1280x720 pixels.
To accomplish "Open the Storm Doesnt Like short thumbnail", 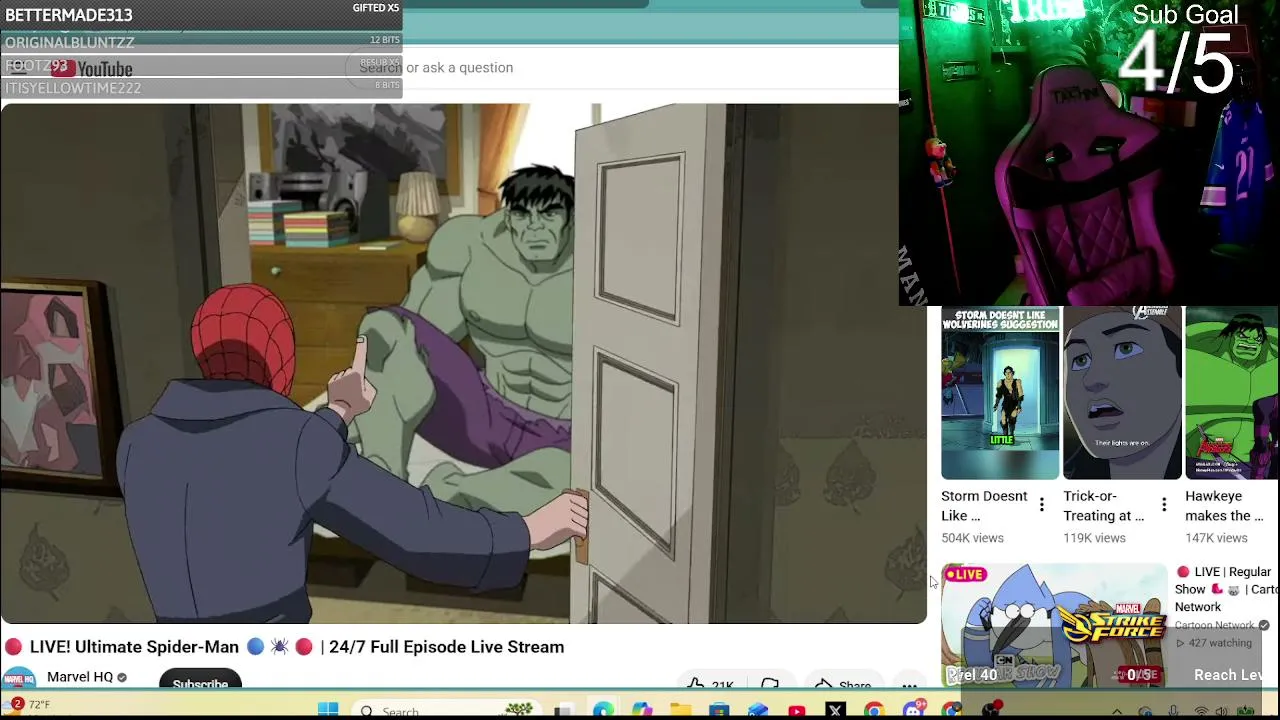I will pyautogui.click(x=1000, y=393).
